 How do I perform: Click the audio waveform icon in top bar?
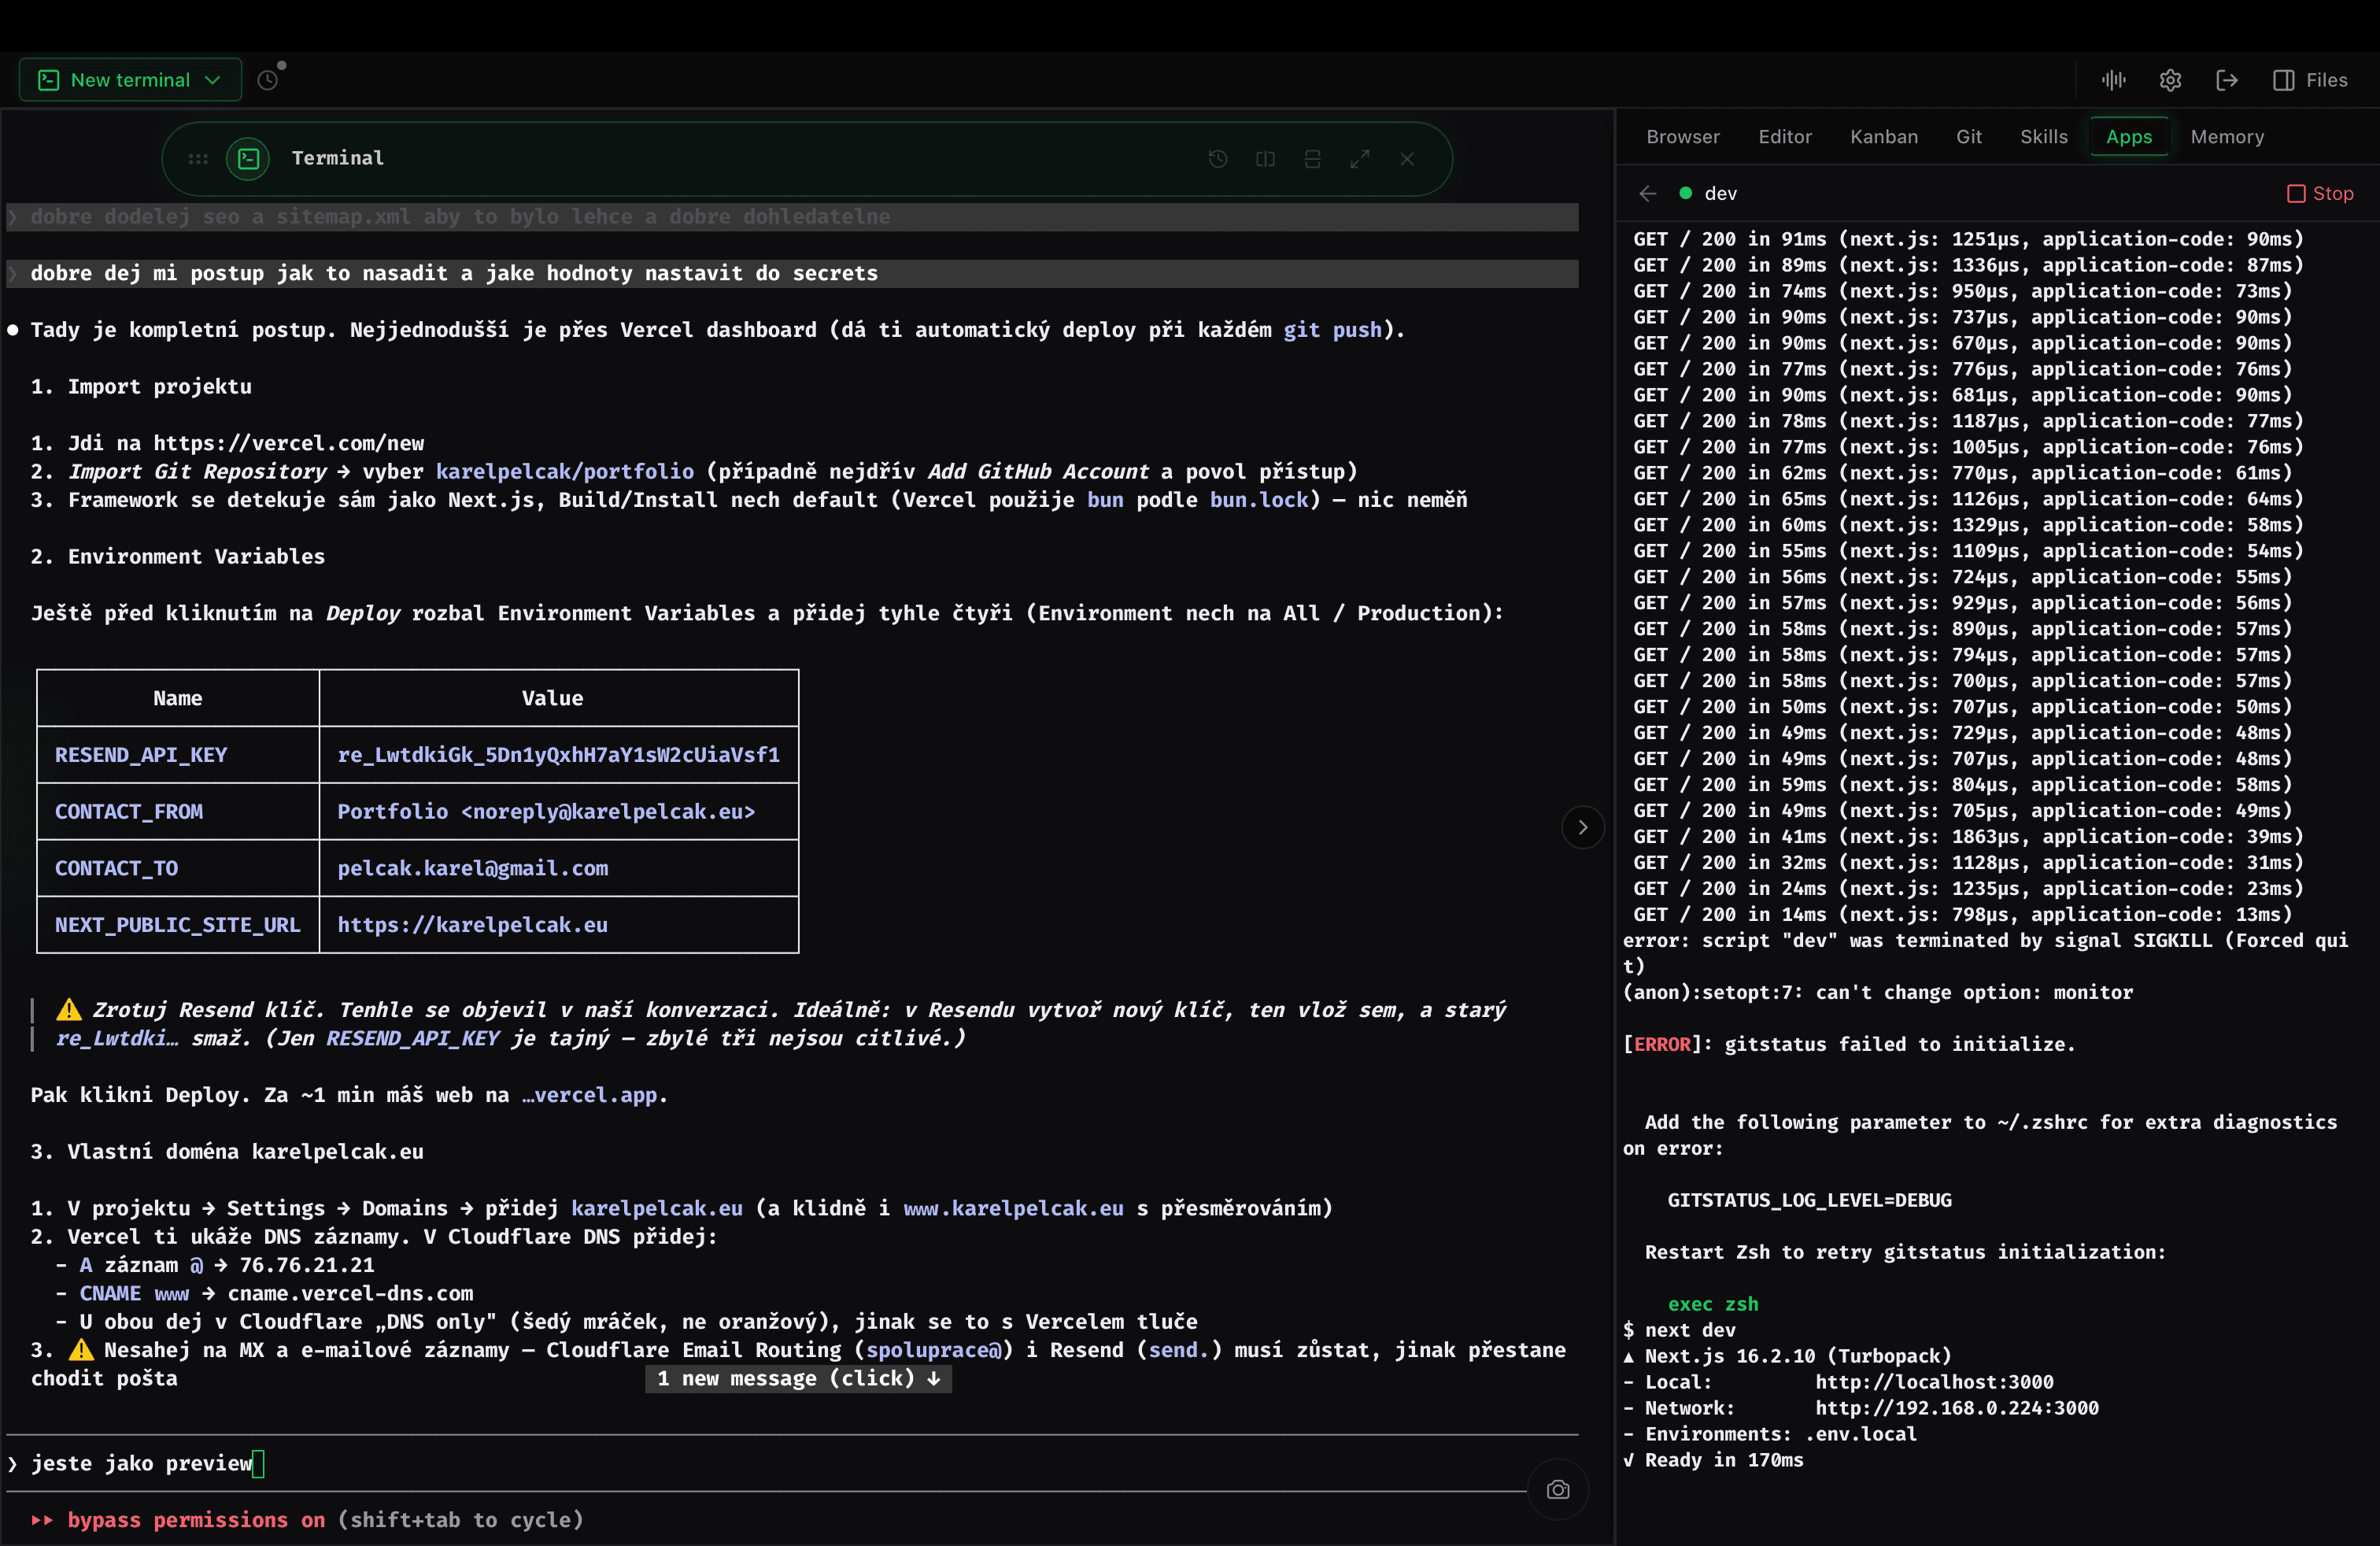(x=2114, y=80)
